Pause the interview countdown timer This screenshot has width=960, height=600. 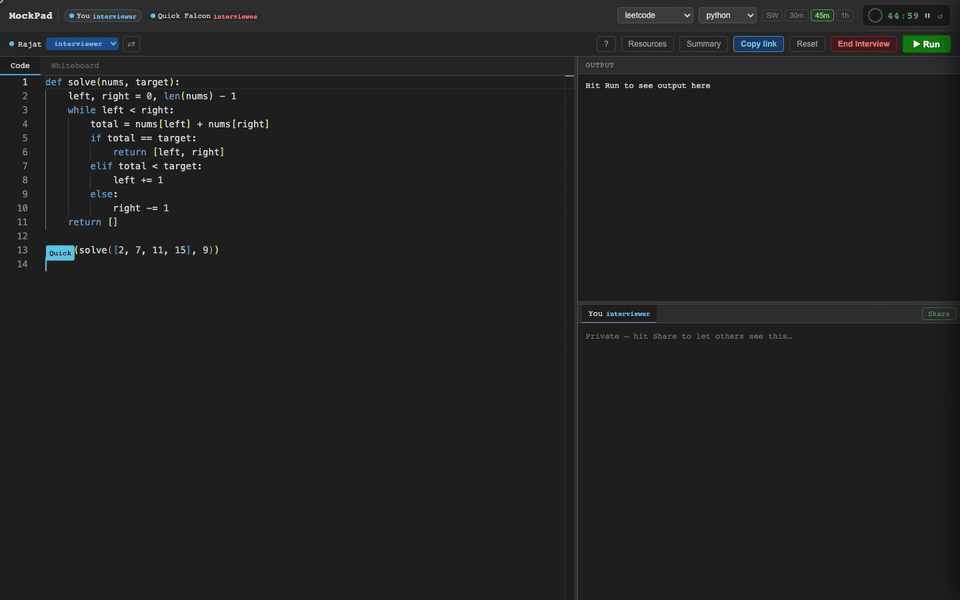(x=928, y=16)
